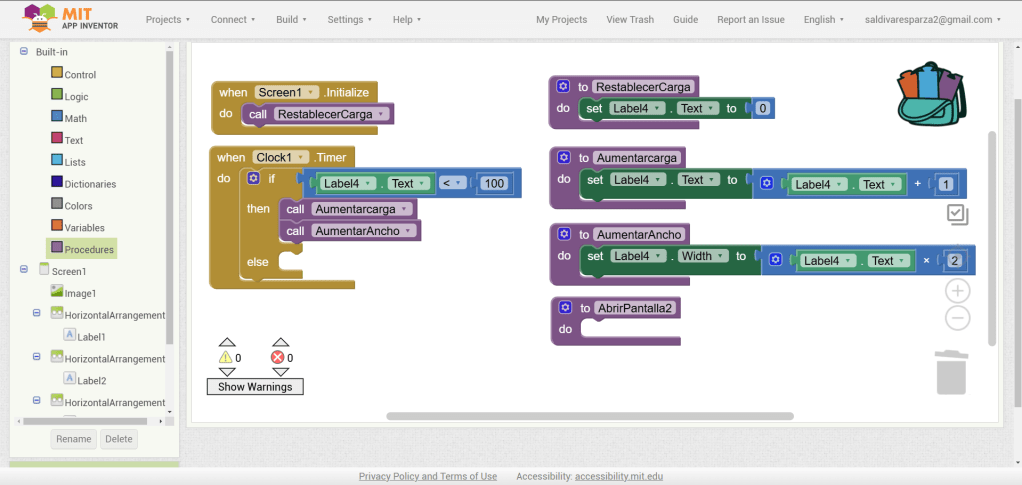Viewport: 1022px width, 485px height.
Task: Toggle the workspace checkbox control icon
Action: (x=957, y=213)
